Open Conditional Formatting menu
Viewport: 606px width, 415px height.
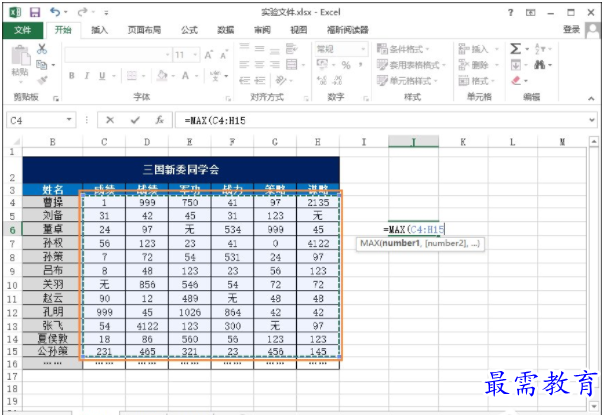pyautogui.click(x=403, y=49)
